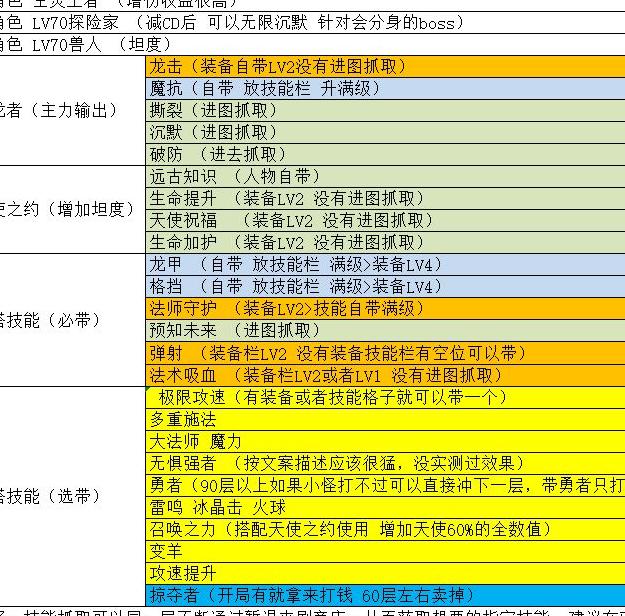Click the yellow 极限攻速 cell

385,397
